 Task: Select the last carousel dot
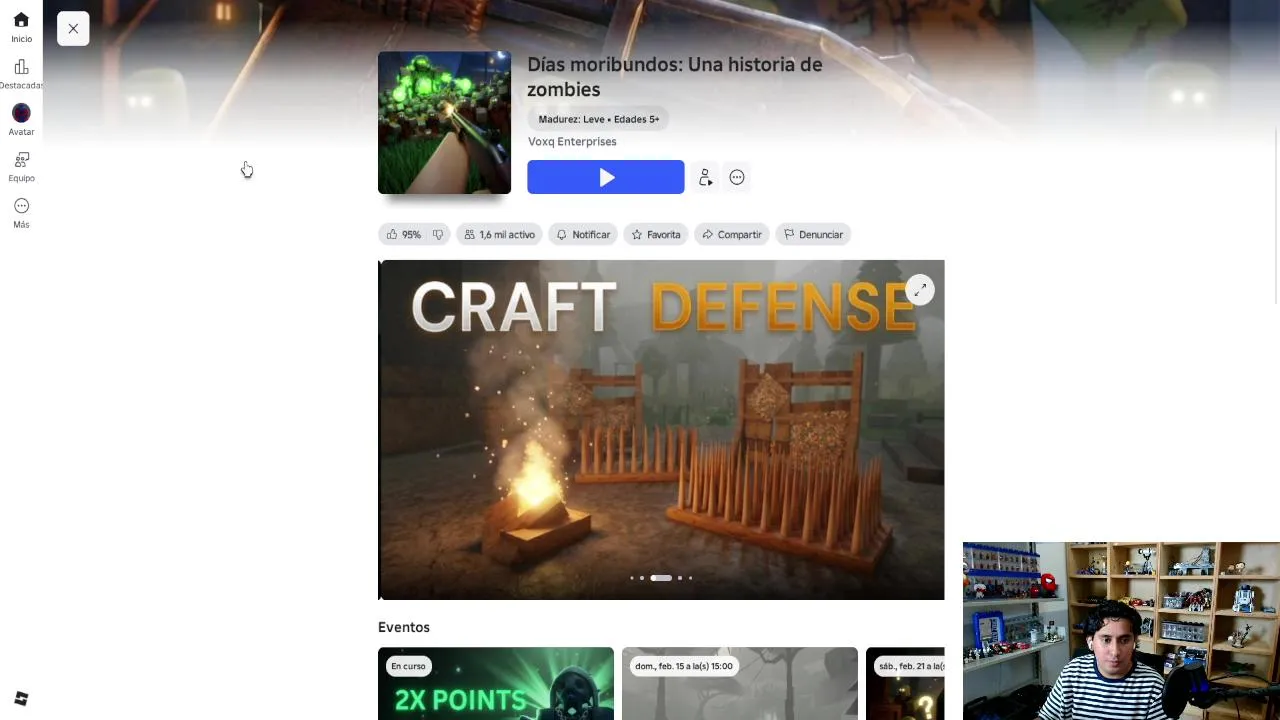coord(690,578)
